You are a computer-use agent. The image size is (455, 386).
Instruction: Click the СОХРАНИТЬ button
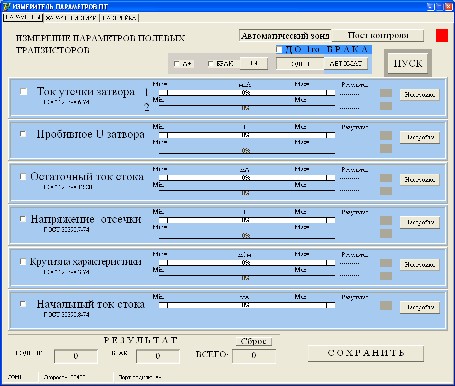coord(366,353)
